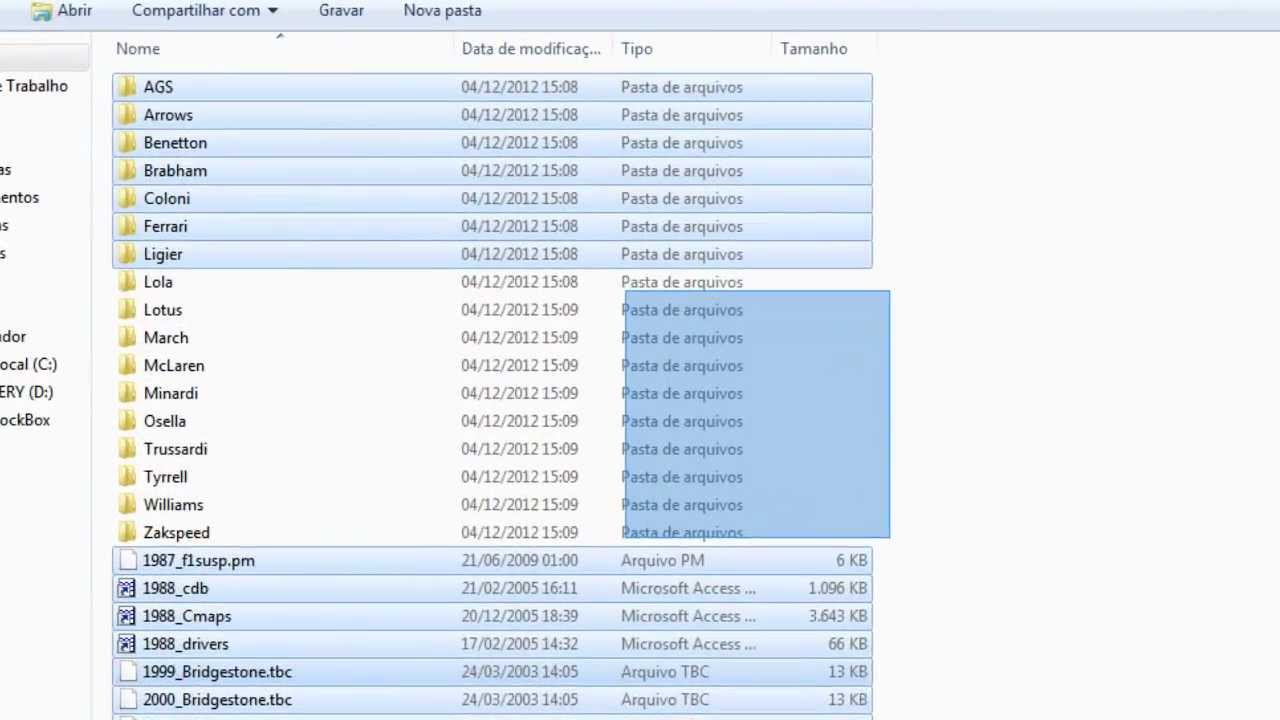Select the Tyrrell folder name

(166, 478)
